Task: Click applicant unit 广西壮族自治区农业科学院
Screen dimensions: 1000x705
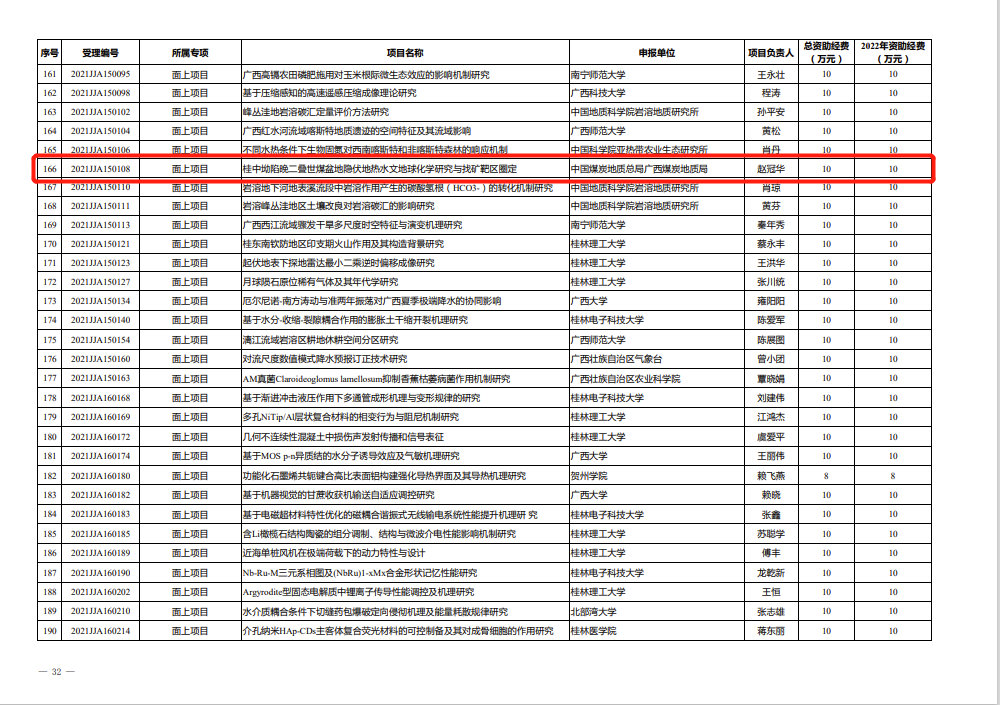Action: (x=626, y=379)
